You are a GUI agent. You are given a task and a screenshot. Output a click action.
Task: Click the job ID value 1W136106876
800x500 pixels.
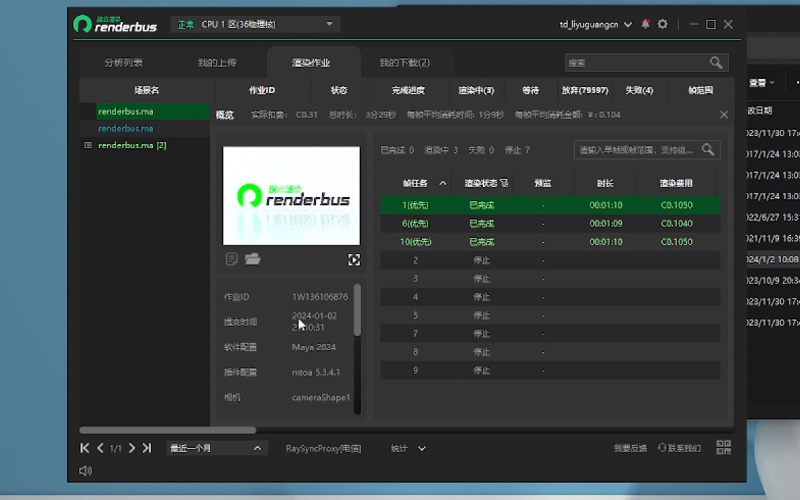click(320, 296)
